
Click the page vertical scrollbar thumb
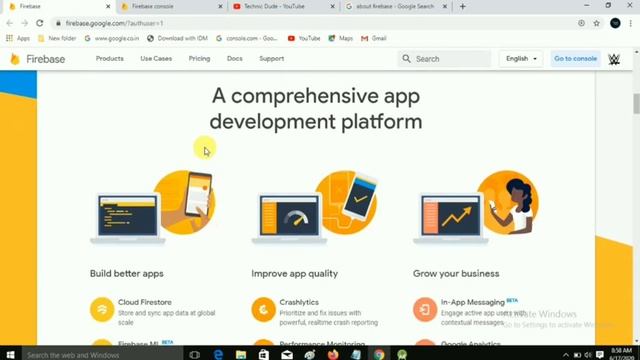pyautogui.click(x=636, y=104)
